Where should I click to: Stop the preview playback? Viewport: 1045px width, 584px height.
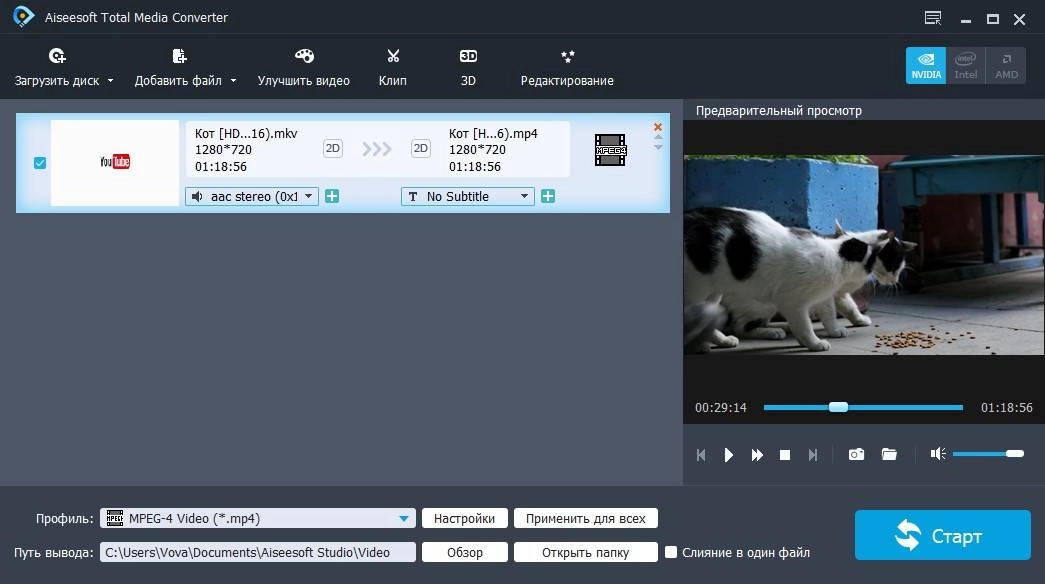785,455
